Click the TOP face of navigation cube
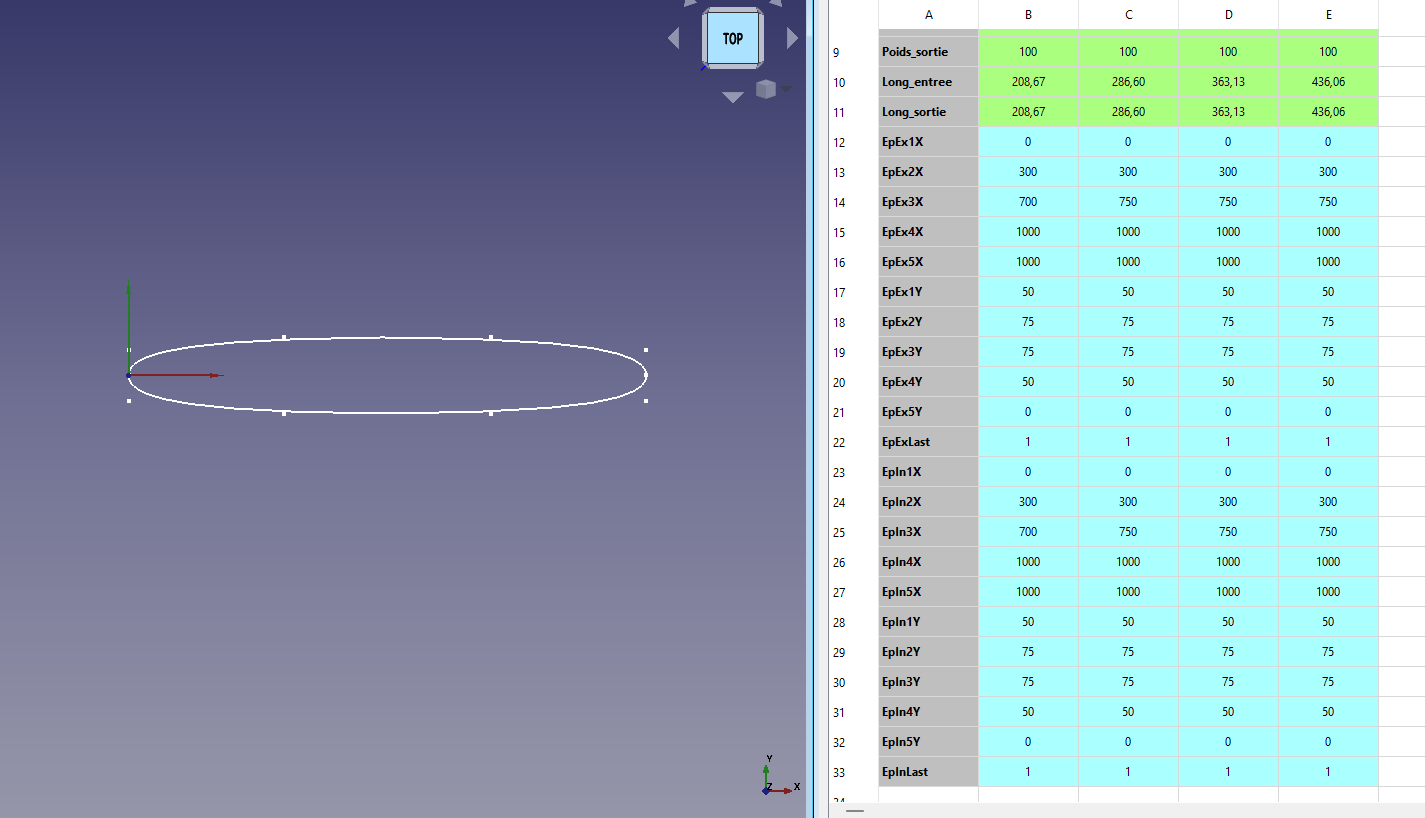 pos(733,38)
